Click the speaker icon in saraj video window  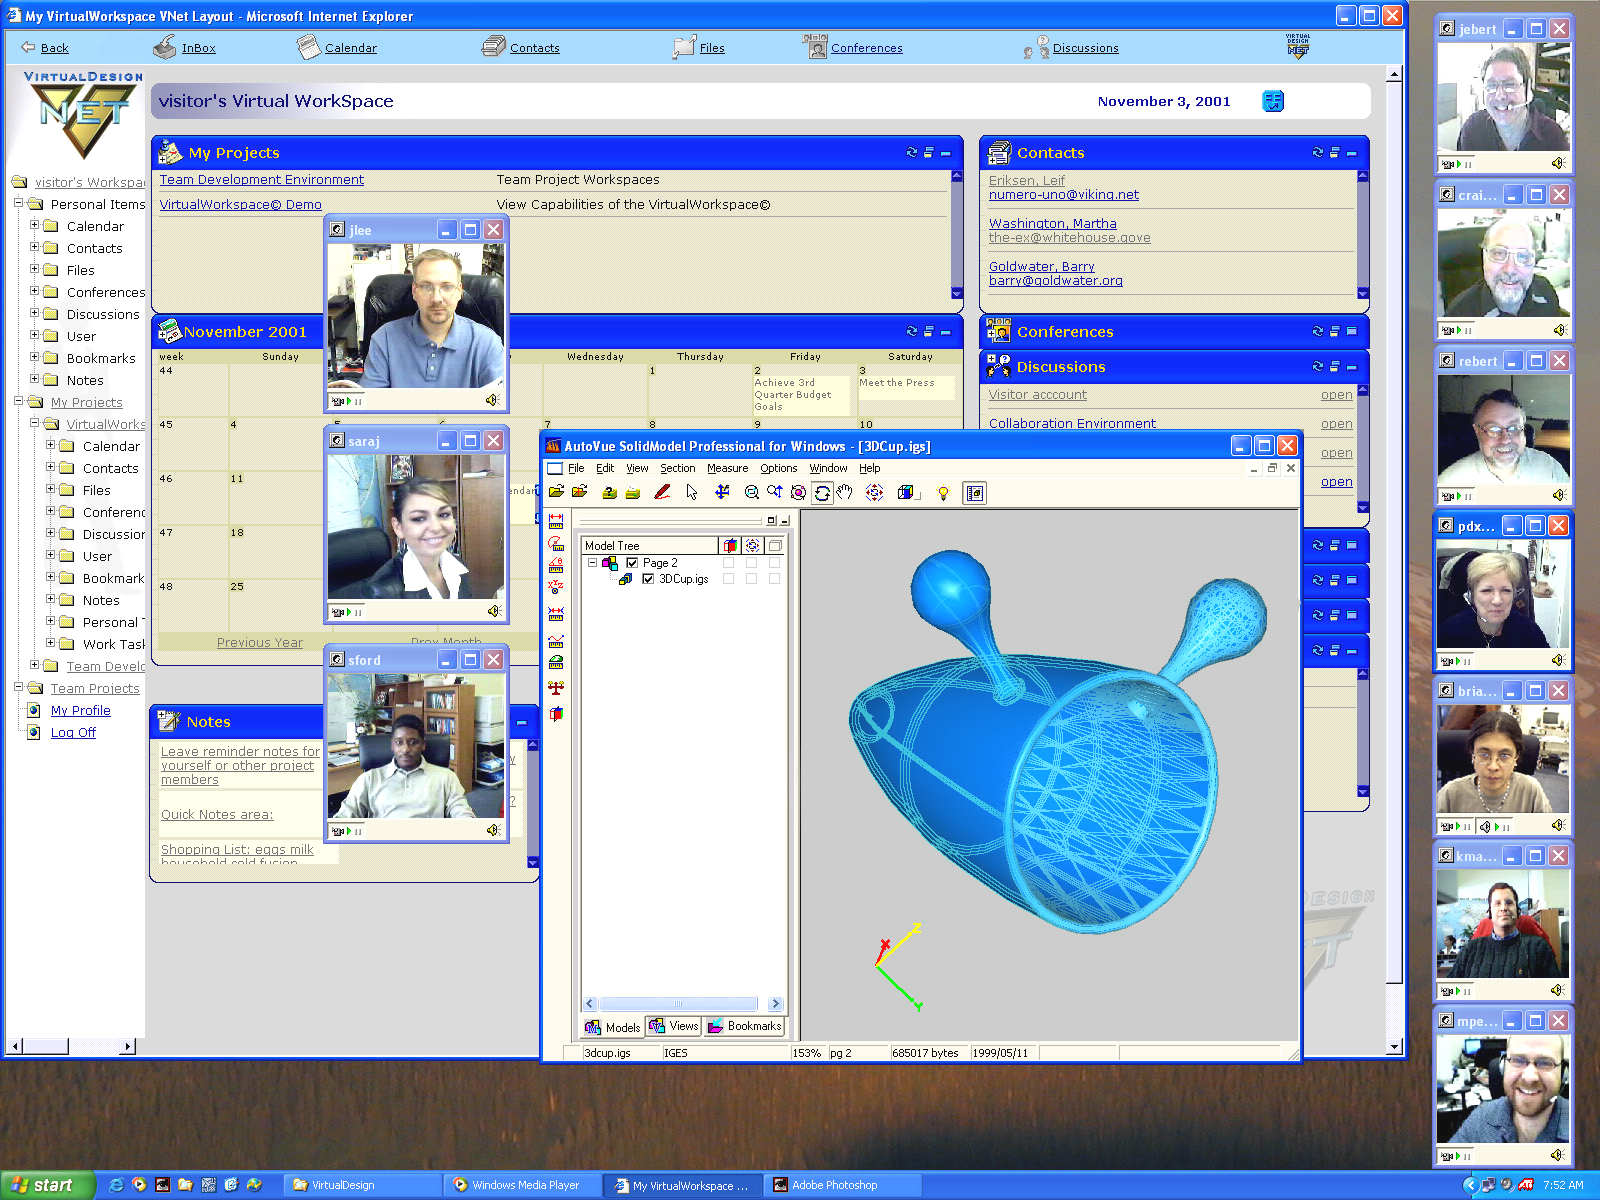(493, 611)
